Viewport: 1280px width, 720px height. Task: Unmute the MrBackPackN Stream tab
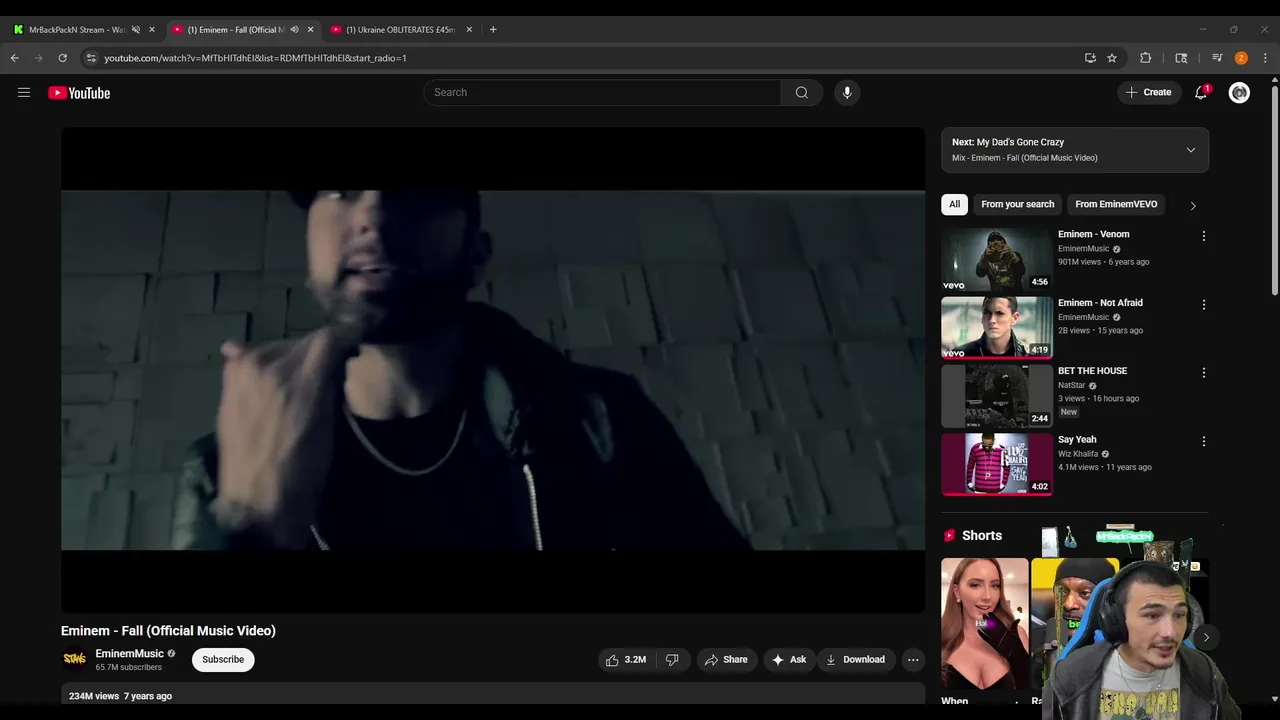136,29
